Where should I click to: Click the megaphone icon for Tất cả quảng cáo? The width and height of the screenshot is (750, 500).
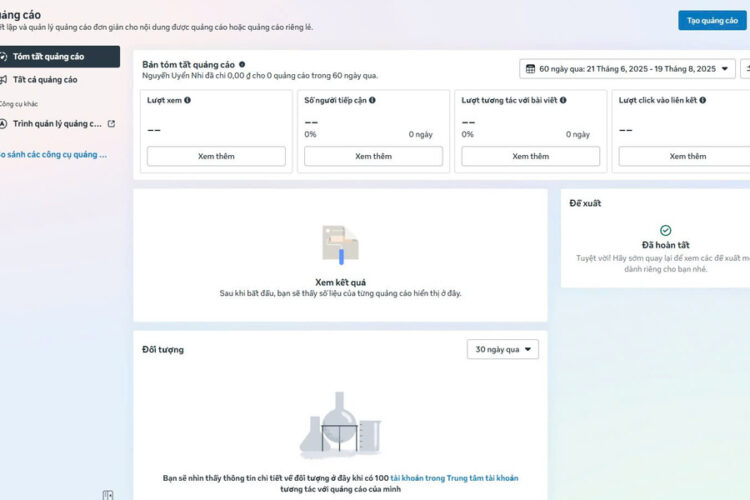tap(4, 80)
